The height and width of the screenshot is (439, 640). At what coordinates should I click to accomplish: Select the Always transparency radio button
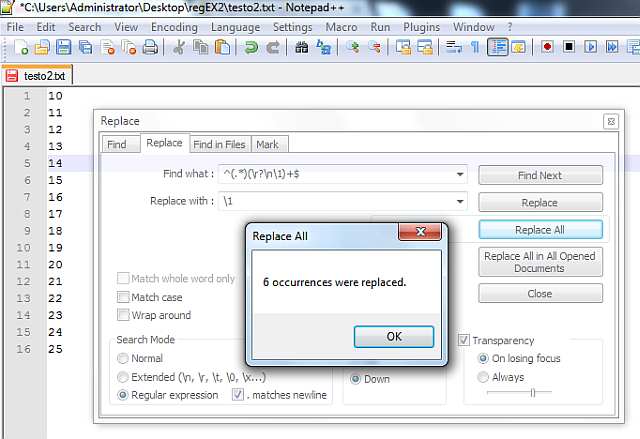click(x=483, y=377)
